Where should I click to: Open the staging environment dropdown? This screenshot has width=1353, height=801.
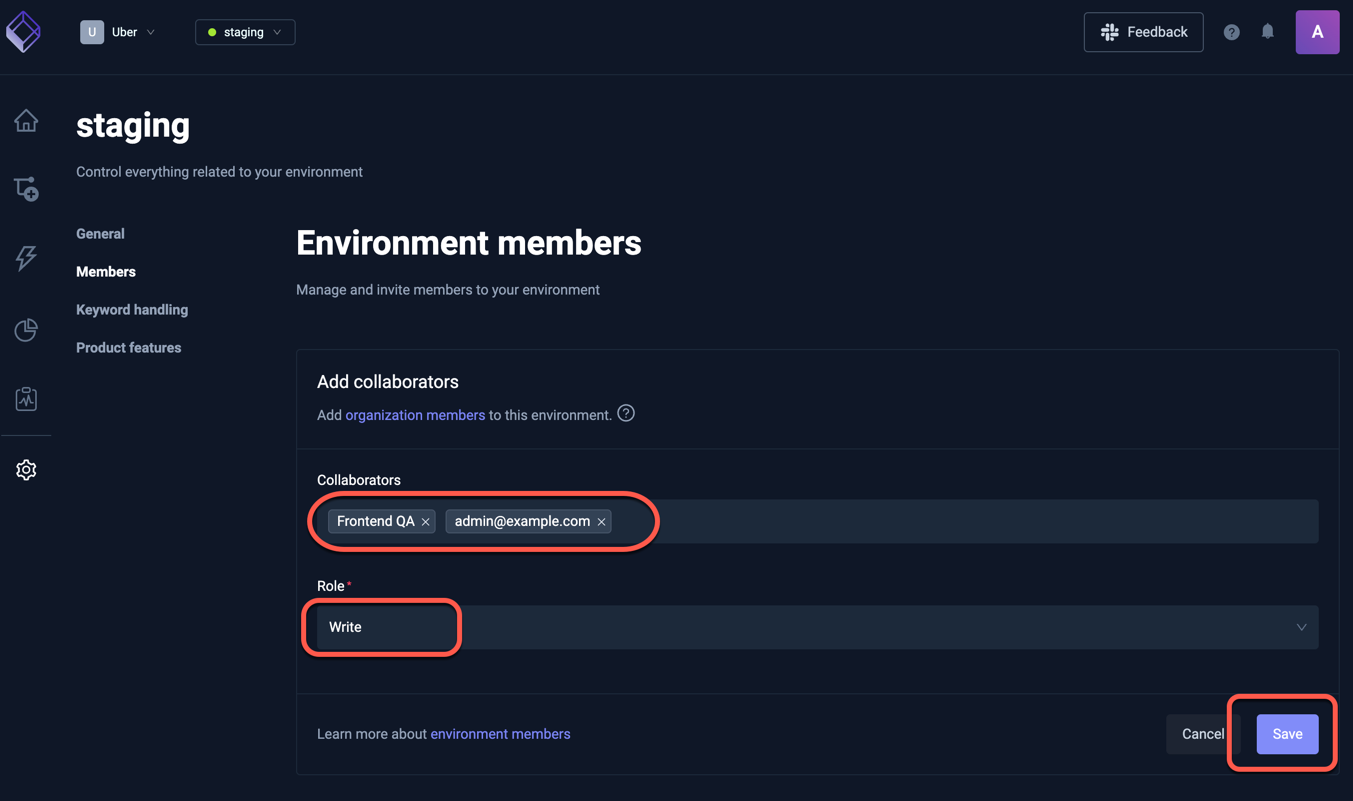[x=244, y=31]
